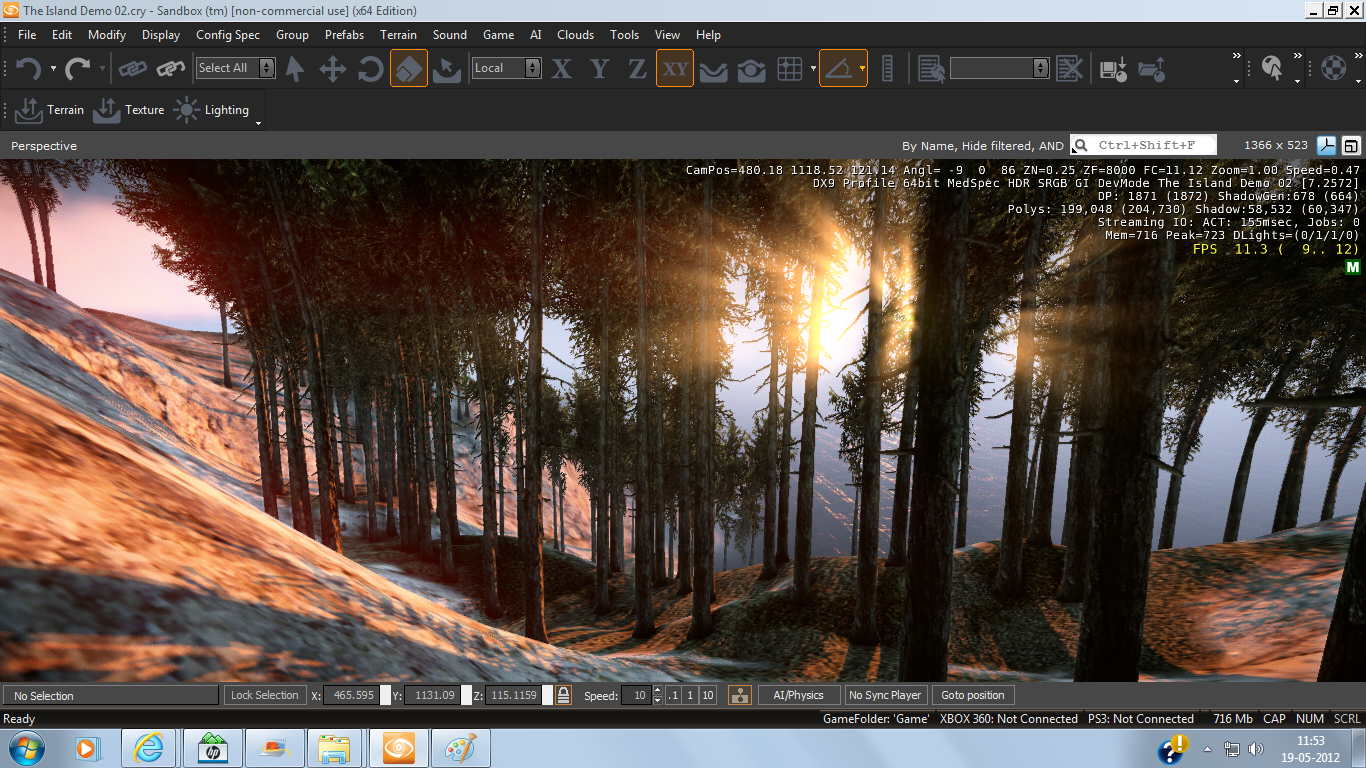Expand options arrow of the Terrain/Lighting toolbar
Screen dimensions: 1366x768
(258, 122)
